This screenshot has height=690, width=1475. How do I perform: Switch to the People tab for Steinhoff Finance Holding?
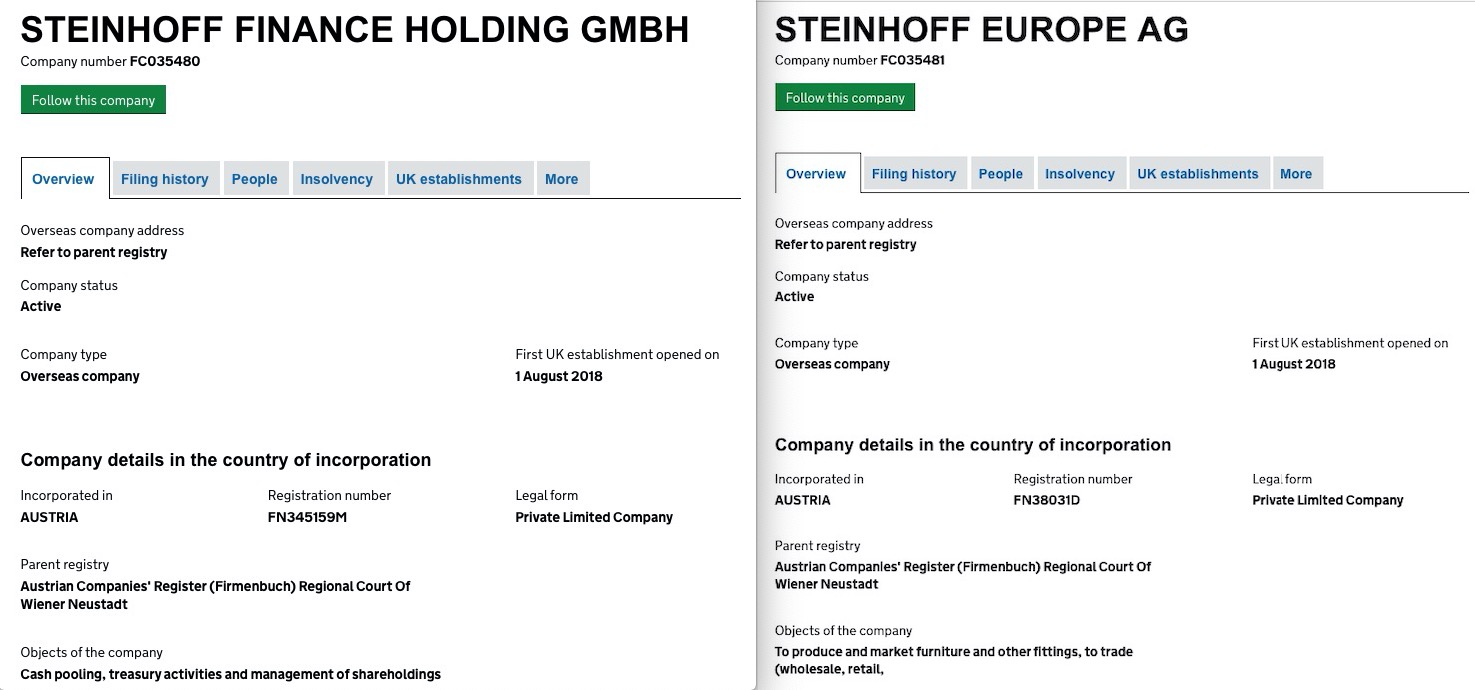[255, 178]
